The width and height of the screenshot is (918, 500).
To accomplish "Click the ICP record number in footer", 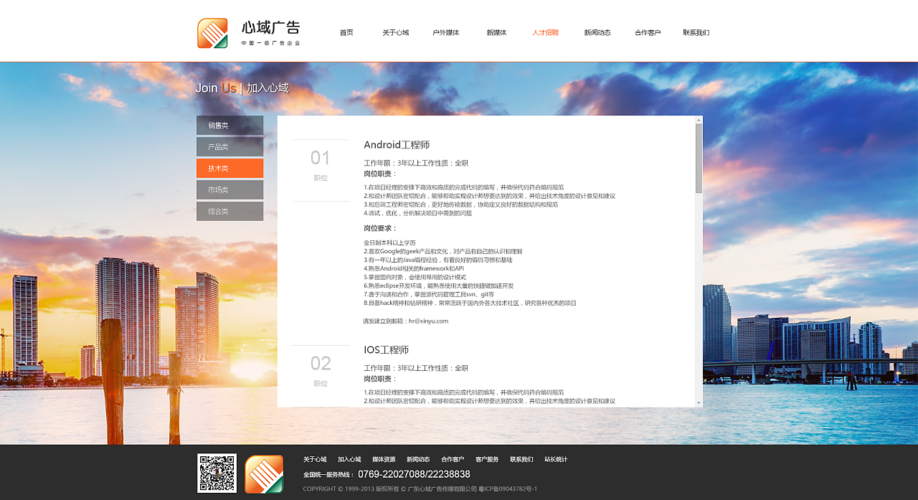I will click(x=508, y=489).
